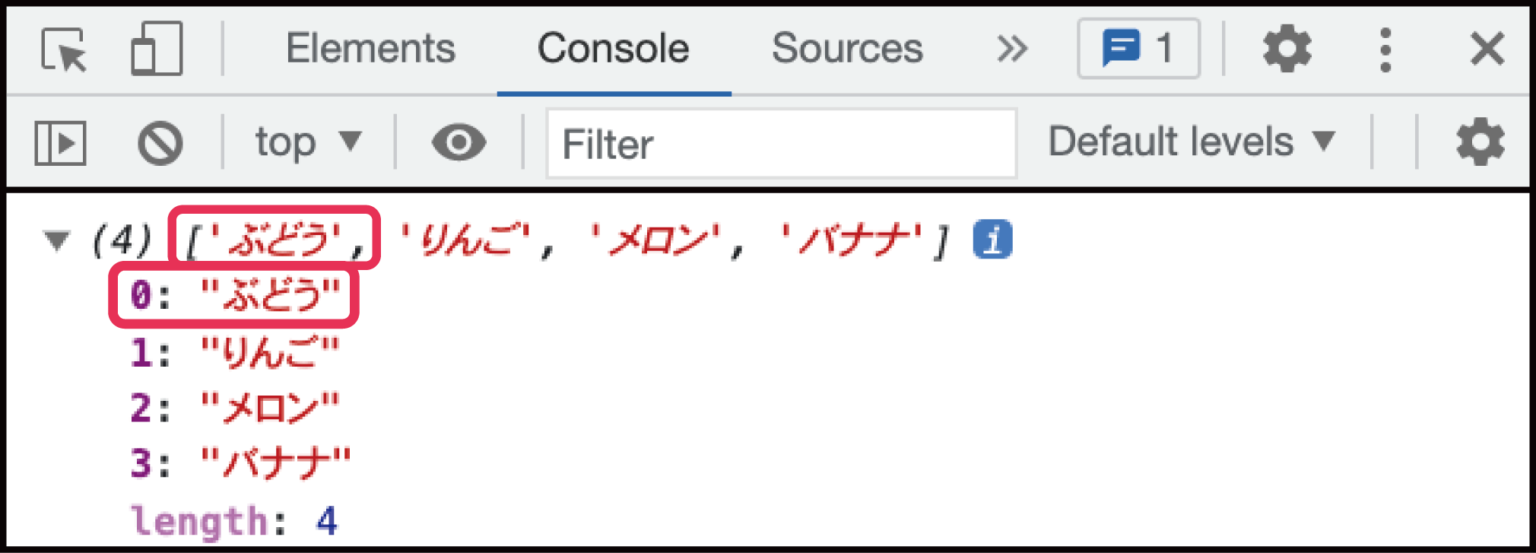Image resolution: width=1536 pixels, height=553 pixels.
Task: Click into the Filter text field
Action: (x=780, y=144)
